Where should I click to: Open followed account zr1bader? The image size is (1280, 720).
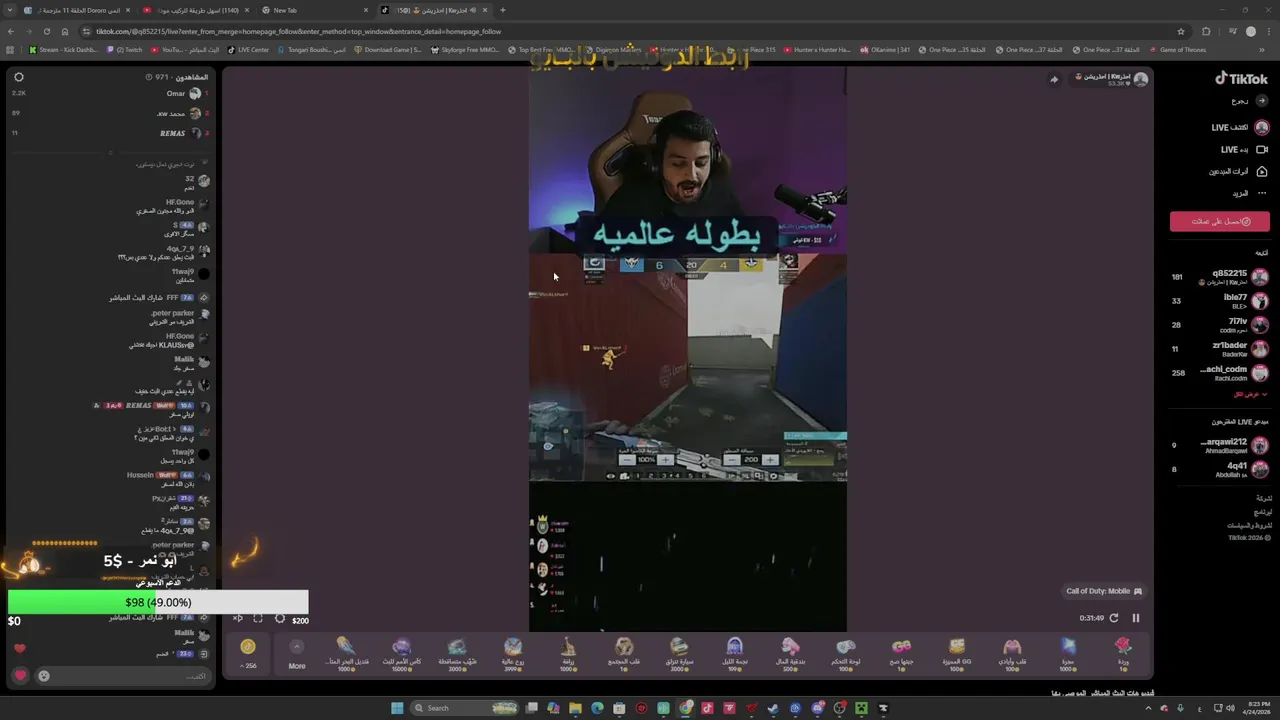point(1220,349)
